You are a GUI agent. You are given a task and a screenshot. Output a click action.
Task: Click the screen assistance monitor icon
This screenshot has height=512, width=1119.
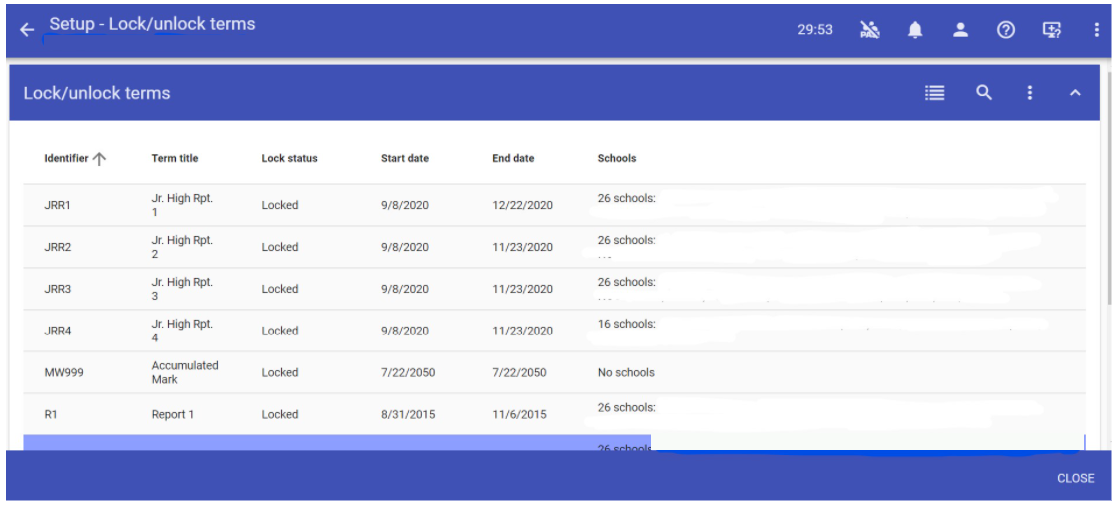tap(1051, 30)
